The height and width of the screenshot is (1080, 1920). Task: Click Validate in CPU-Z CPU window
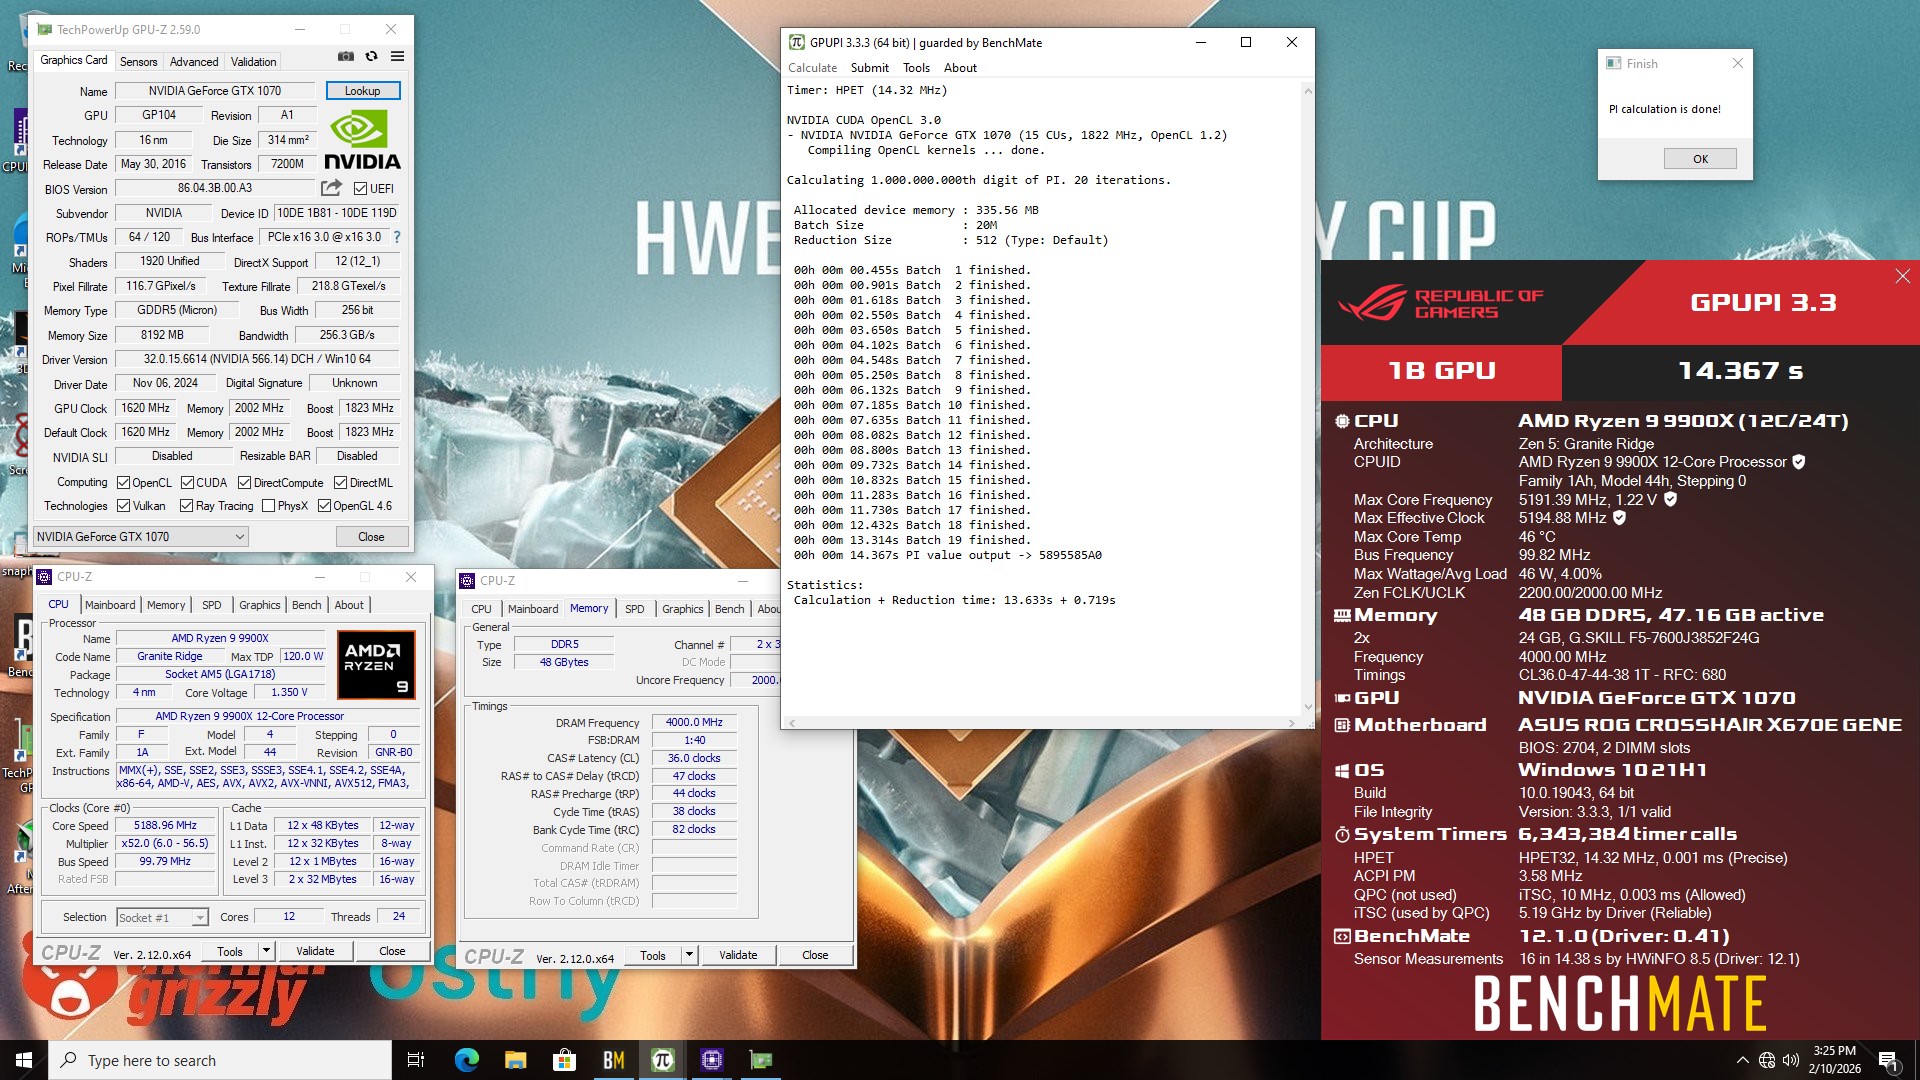click(315, 951)
